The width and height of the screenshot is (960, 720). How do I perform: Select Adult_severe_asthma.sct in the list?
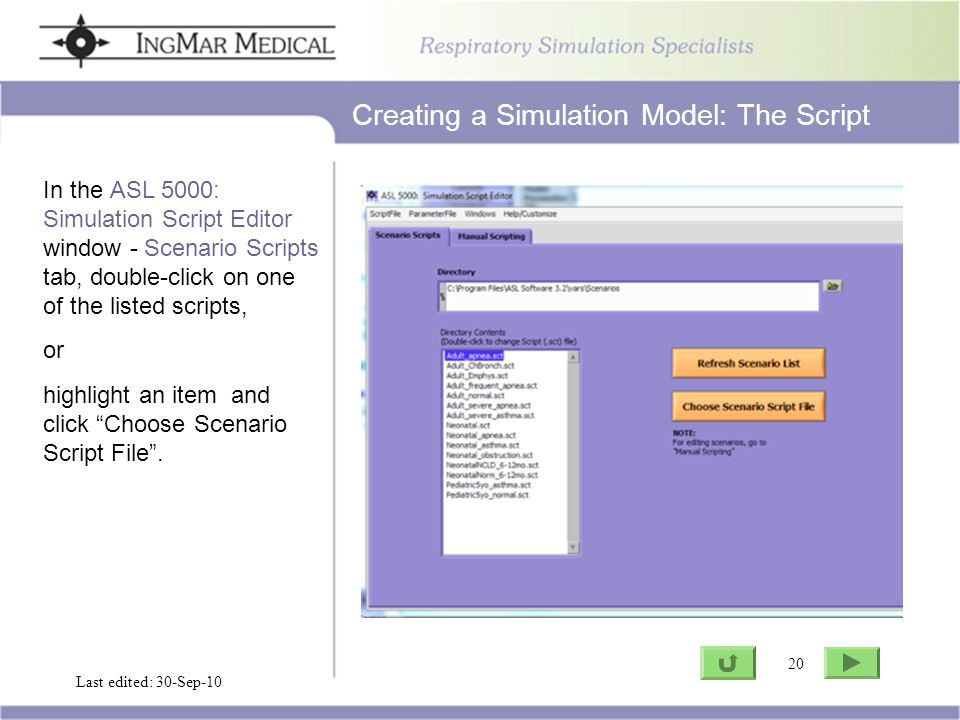click(x=490, y=415)
